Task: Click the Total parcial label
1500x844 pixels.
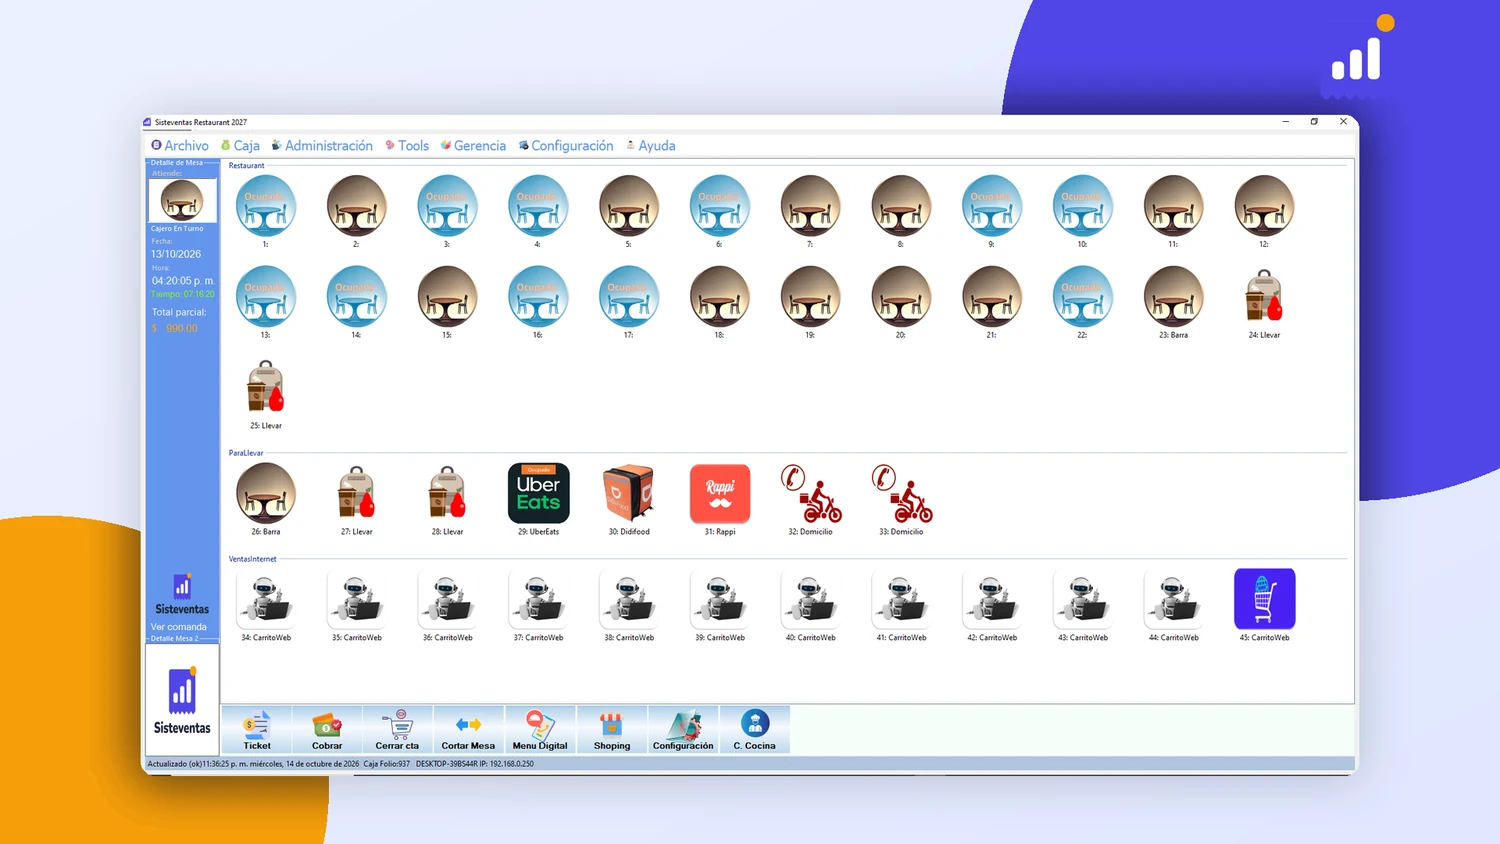Action: 179,312
